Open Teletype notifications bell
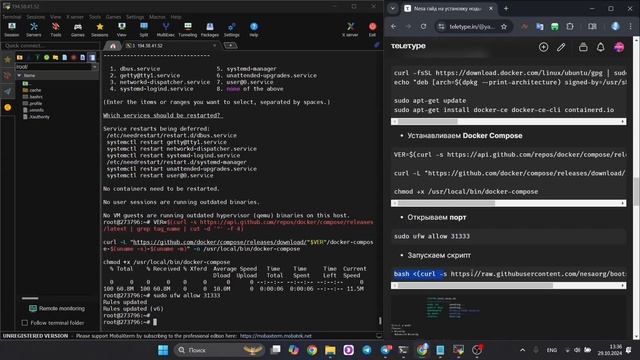 pyautogui.click(x=600, y=47)
